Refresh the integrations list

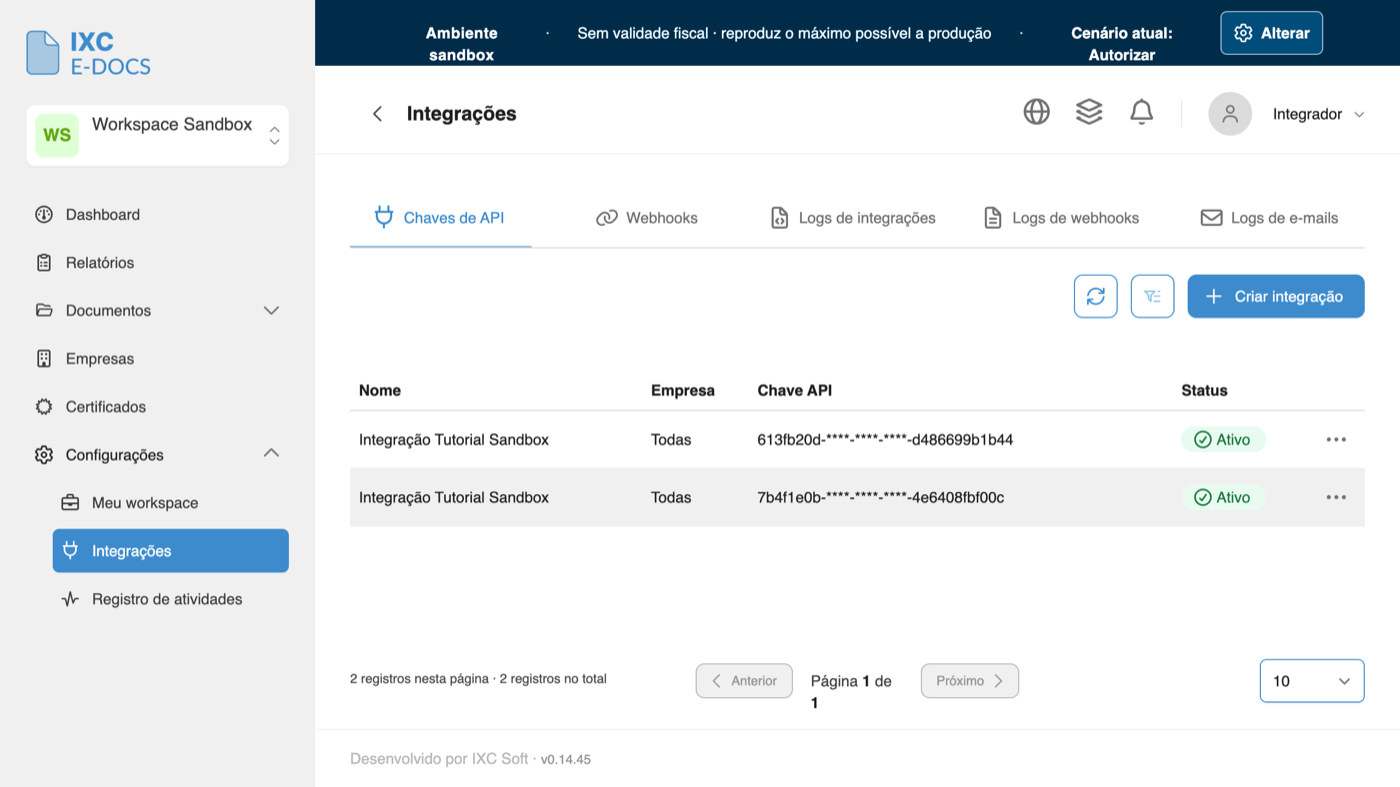(x=1096, y=296)
